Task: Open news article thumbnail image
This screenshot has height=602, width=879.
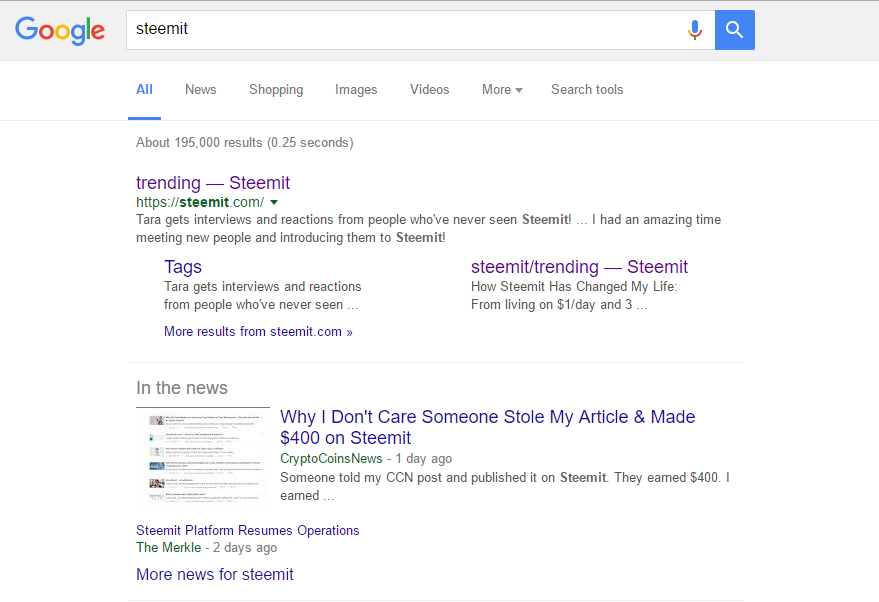Action: coord(203,458)
